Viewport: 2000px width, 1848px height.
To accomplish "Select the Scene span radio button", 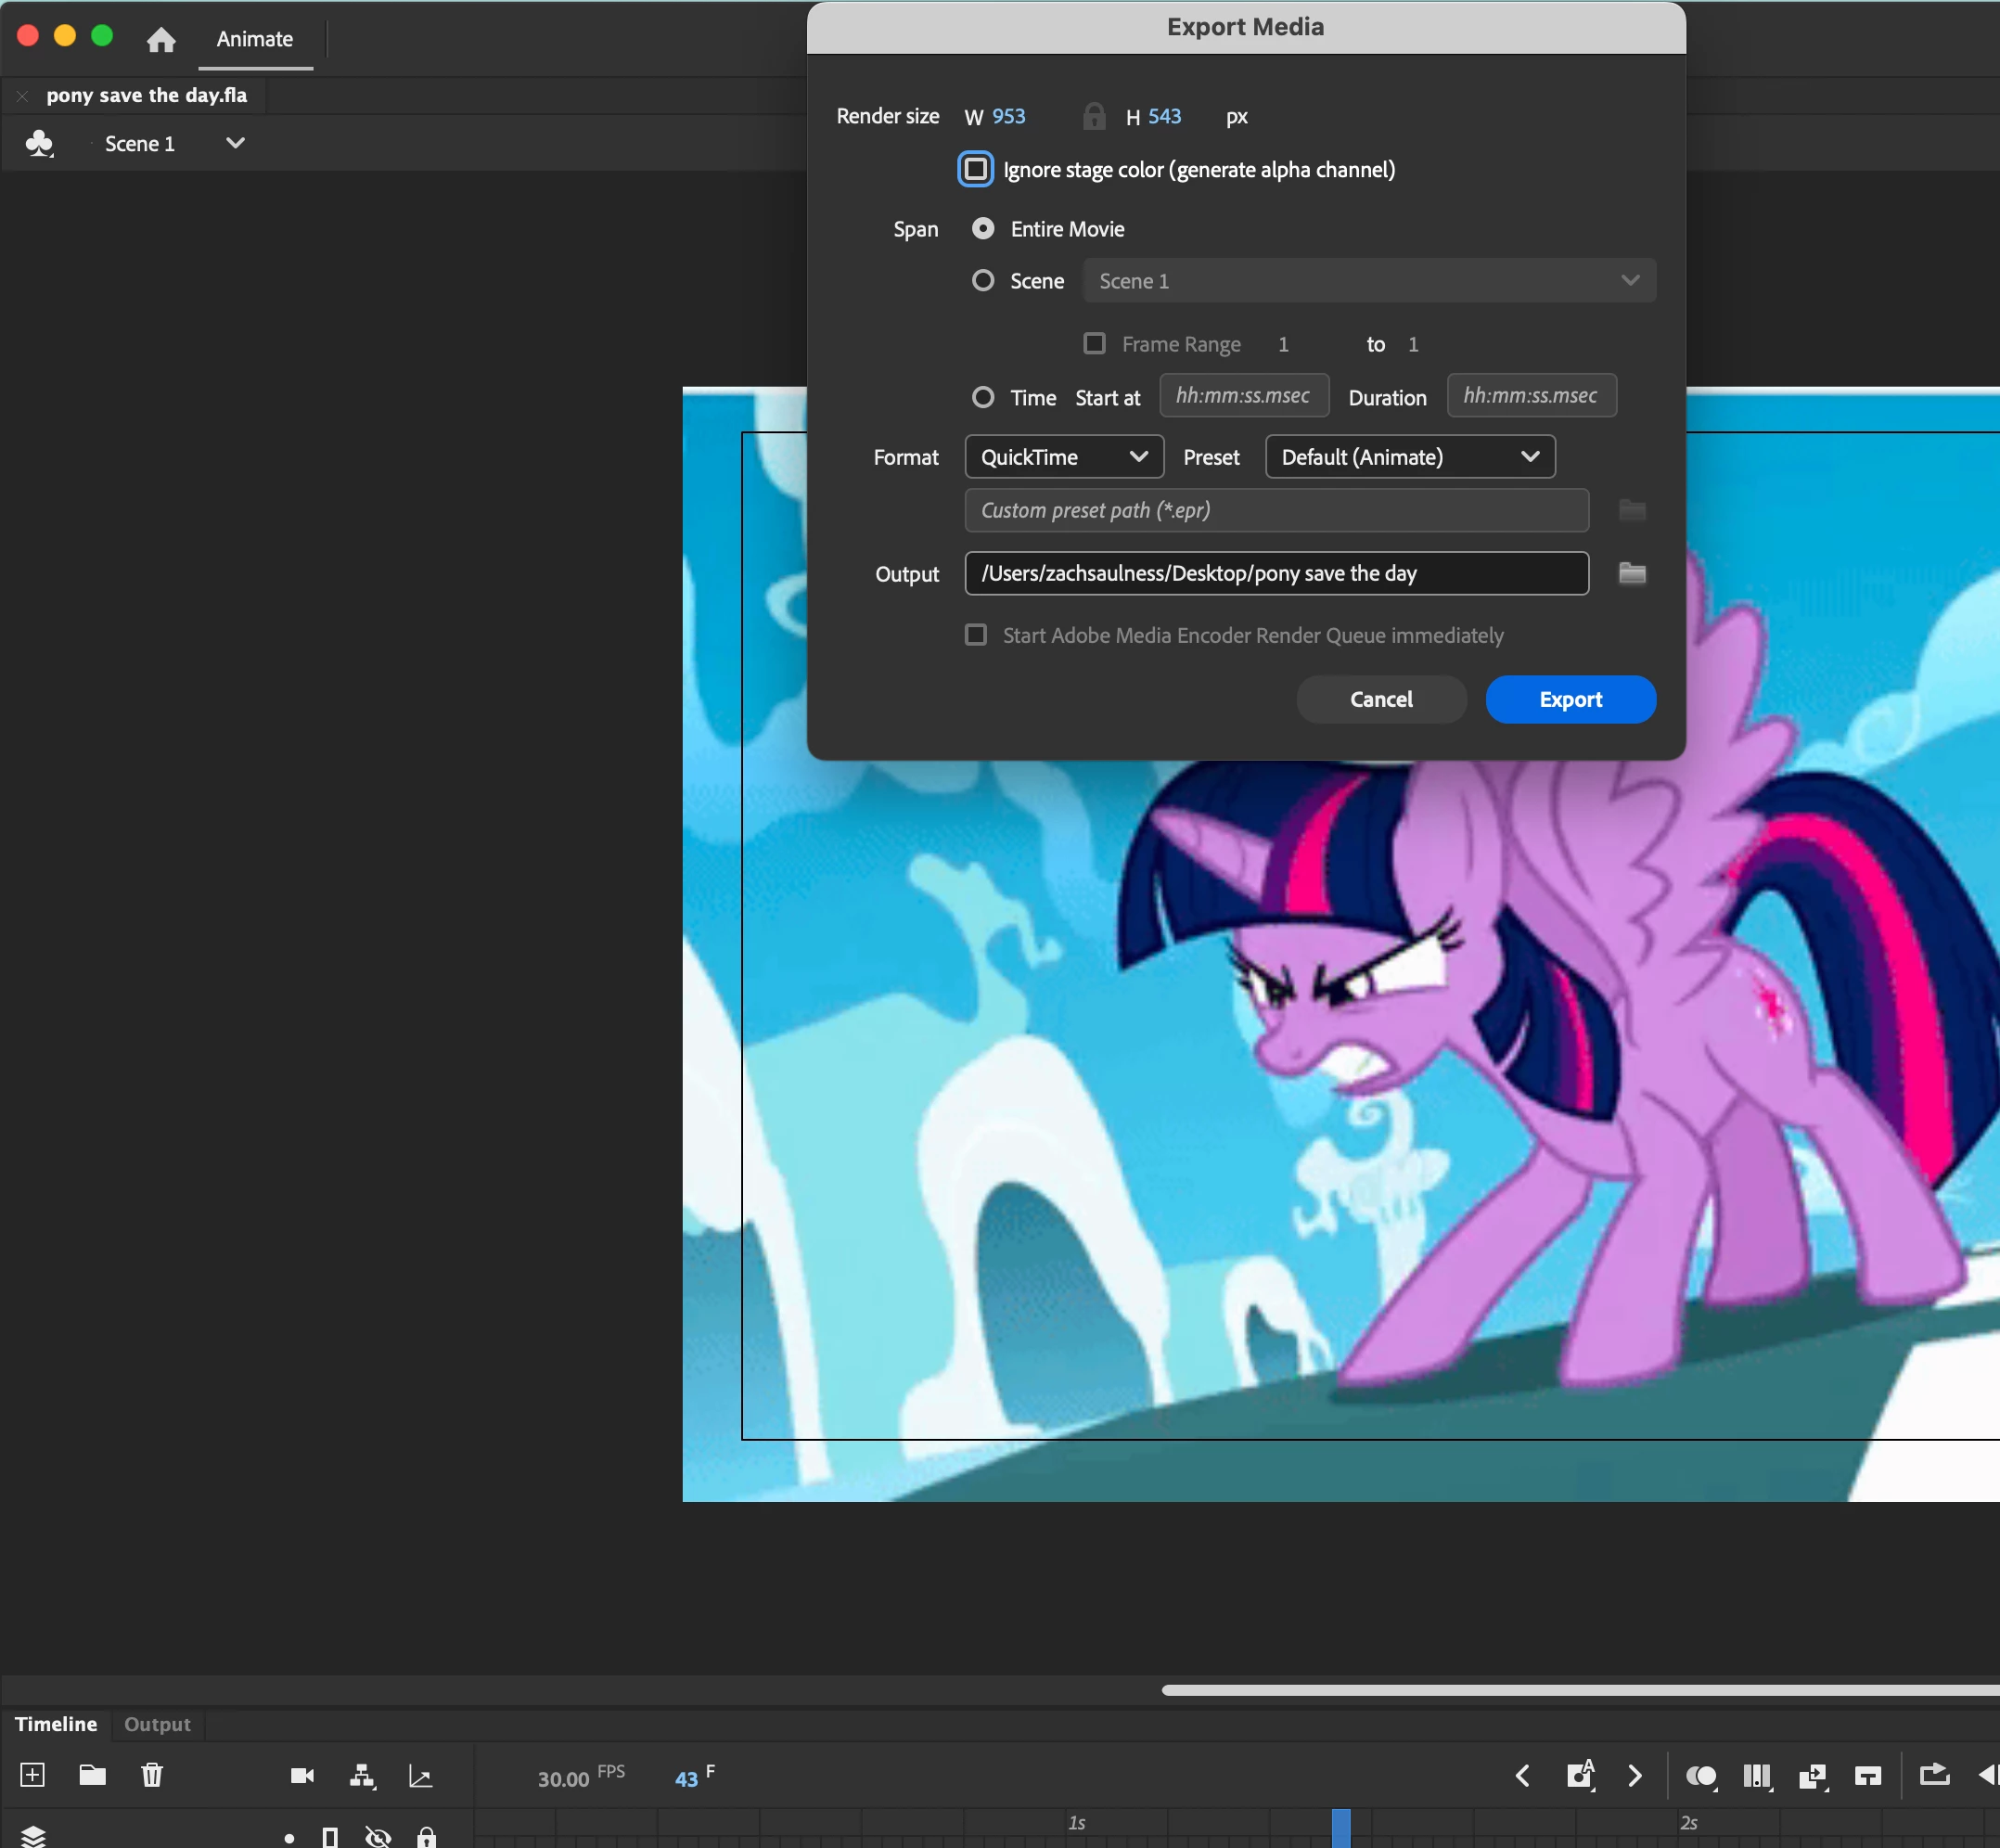I will [983, 281].
